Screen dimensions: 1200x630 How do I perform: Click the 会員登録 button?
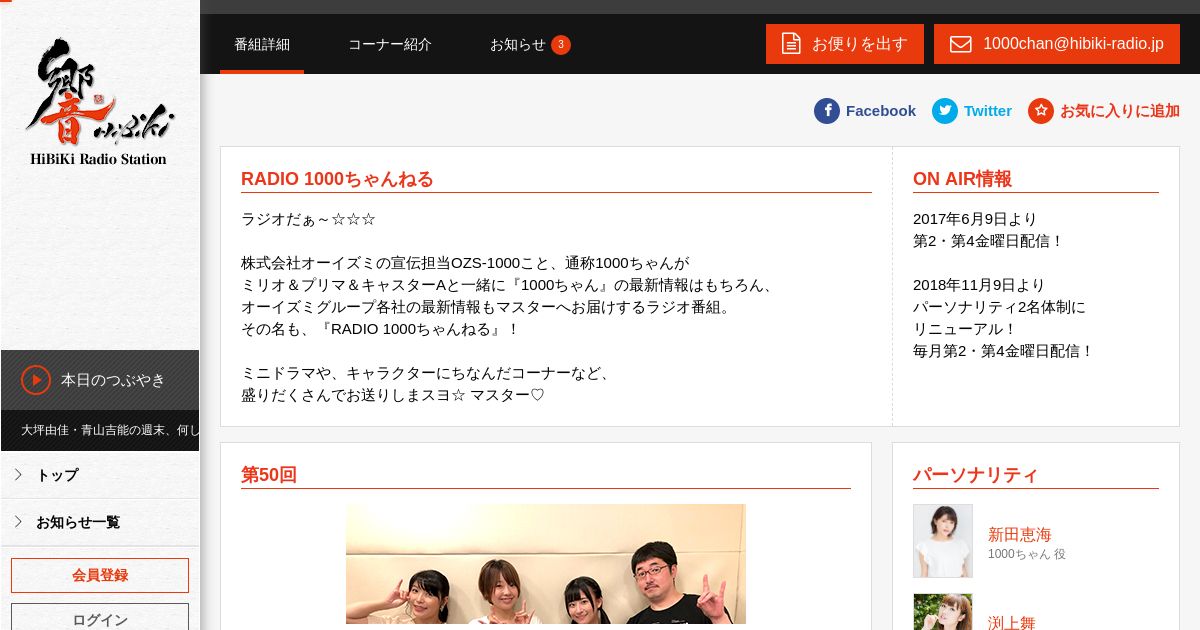tap(100, 575)
